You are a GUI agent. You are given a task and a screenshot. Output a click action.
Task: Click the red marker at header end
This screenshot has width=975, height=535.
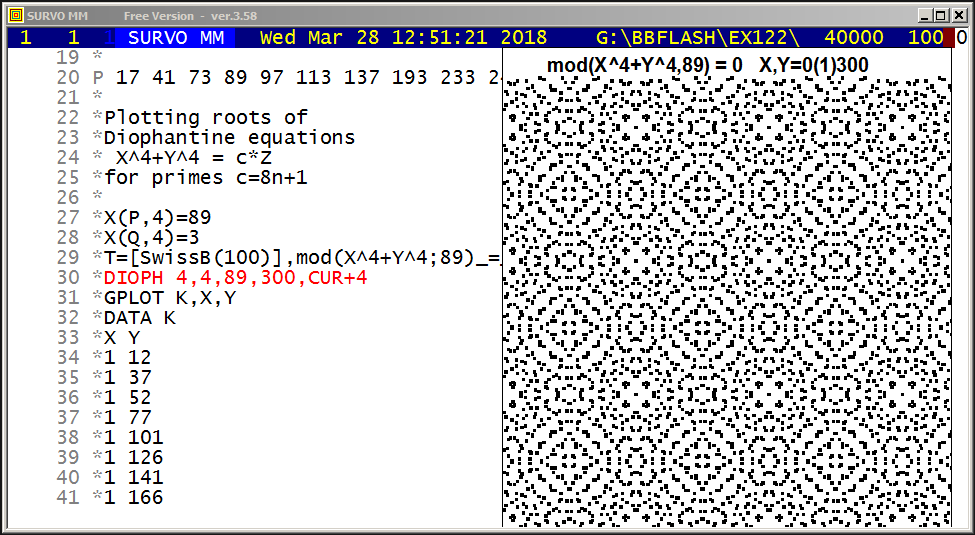click(949, 38)
